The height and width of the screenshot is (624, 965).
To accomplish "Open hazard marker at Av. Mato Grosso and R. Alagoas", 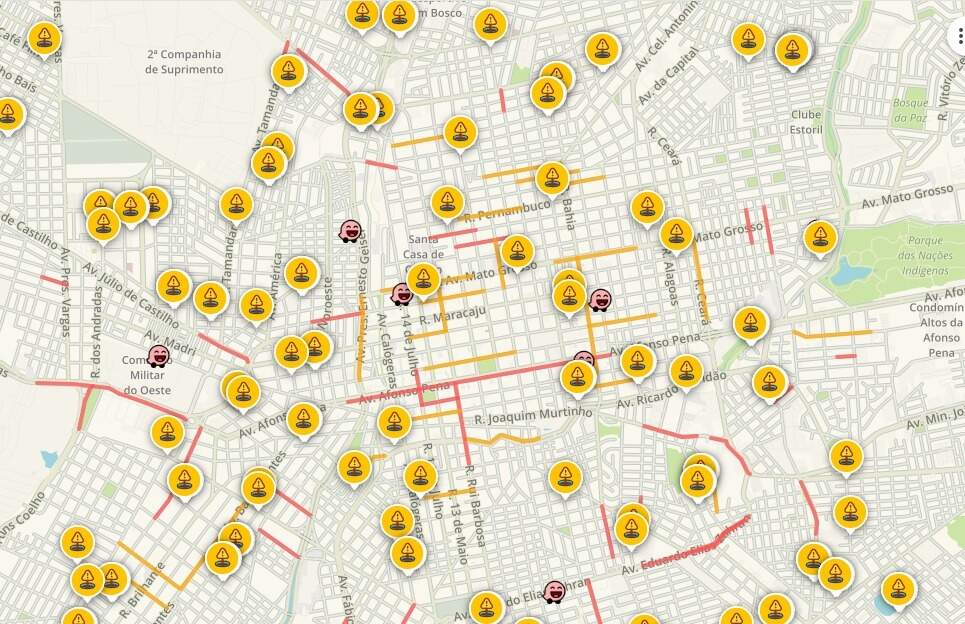I will tap(676, 234).
